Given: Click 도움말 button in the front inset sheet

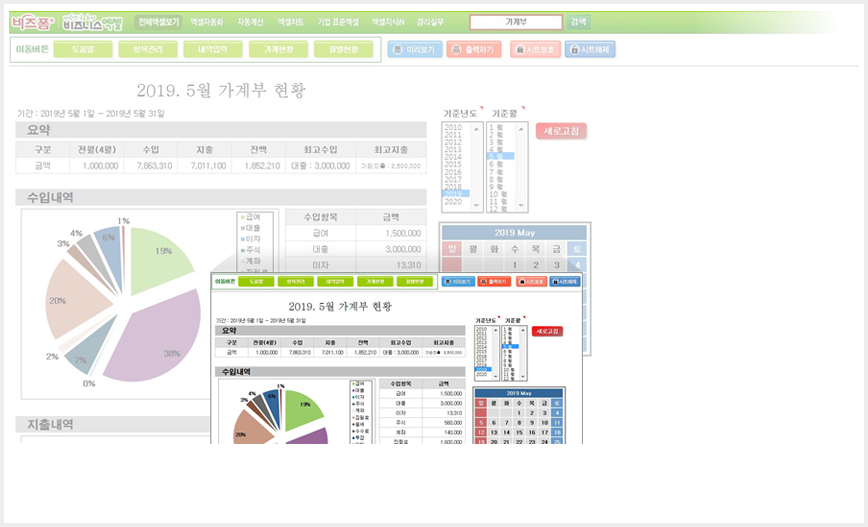Looking at the screenshot, I should point(256,282).
